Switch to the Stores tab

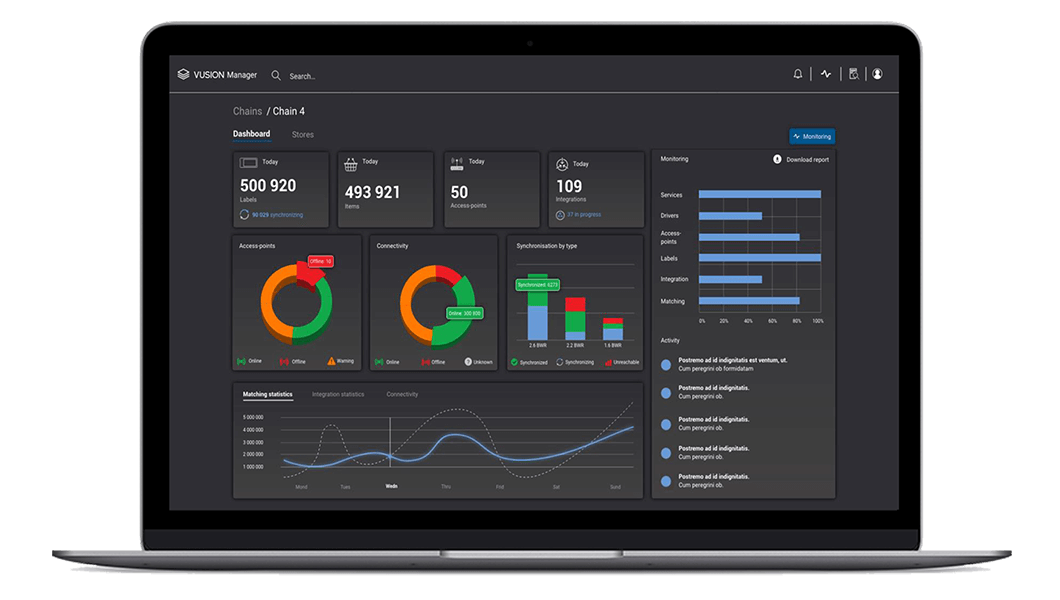click(302, 133)
